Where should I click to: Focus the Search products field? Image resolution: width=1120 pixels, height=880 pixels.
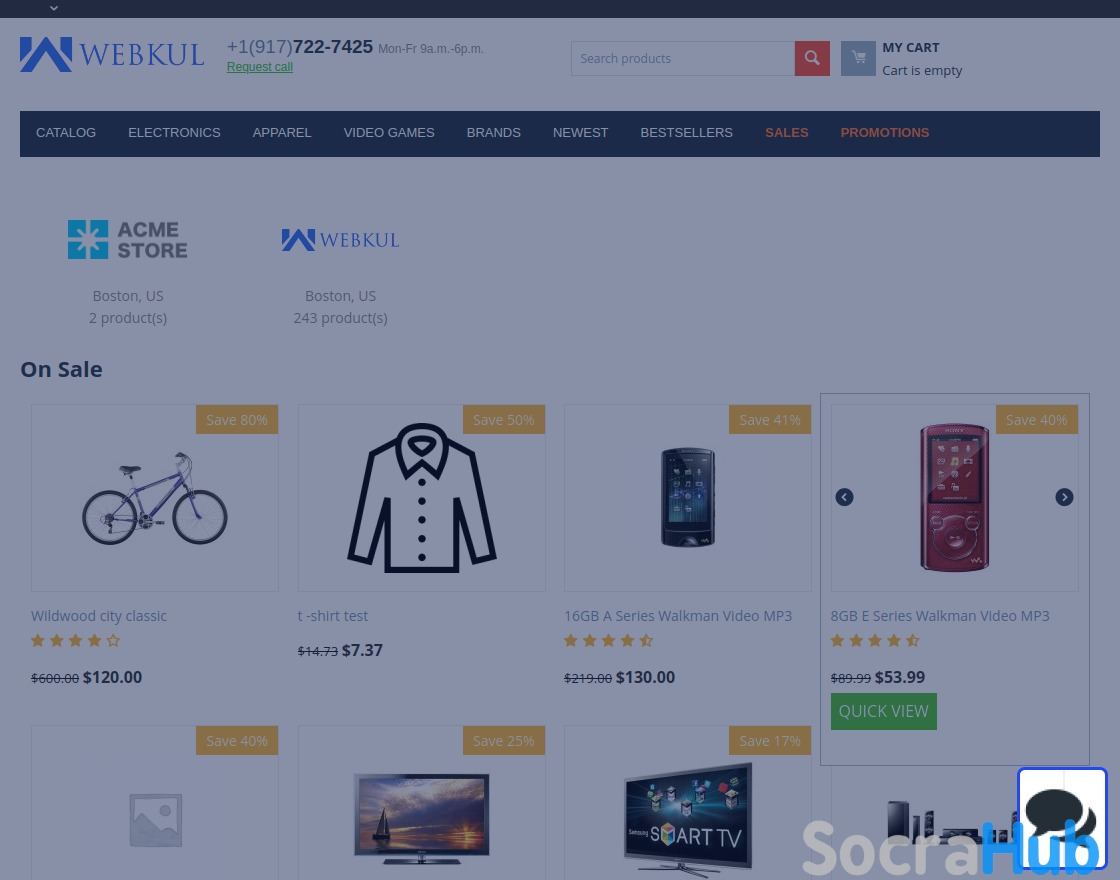click(683, 58)
